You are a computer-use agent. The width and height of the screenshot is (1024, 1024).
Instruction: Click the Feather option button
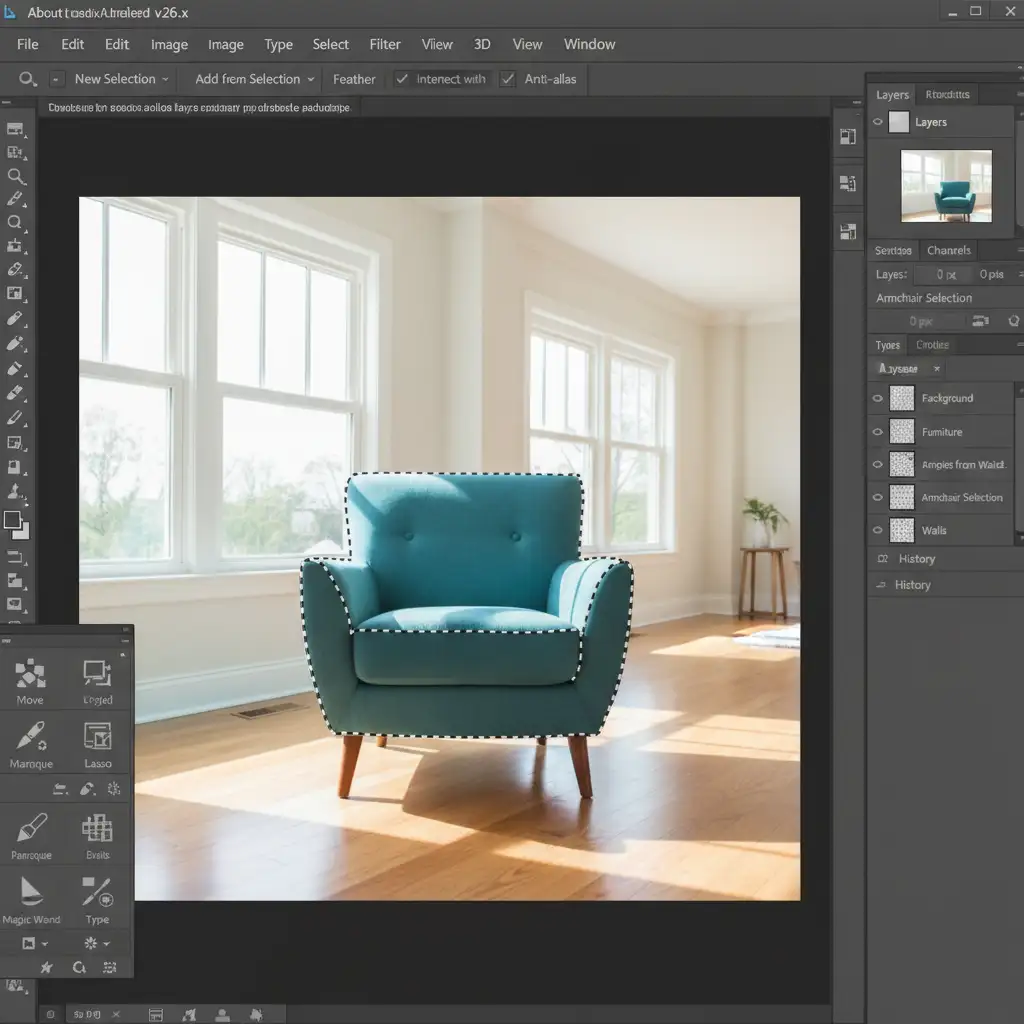(354, 79)
